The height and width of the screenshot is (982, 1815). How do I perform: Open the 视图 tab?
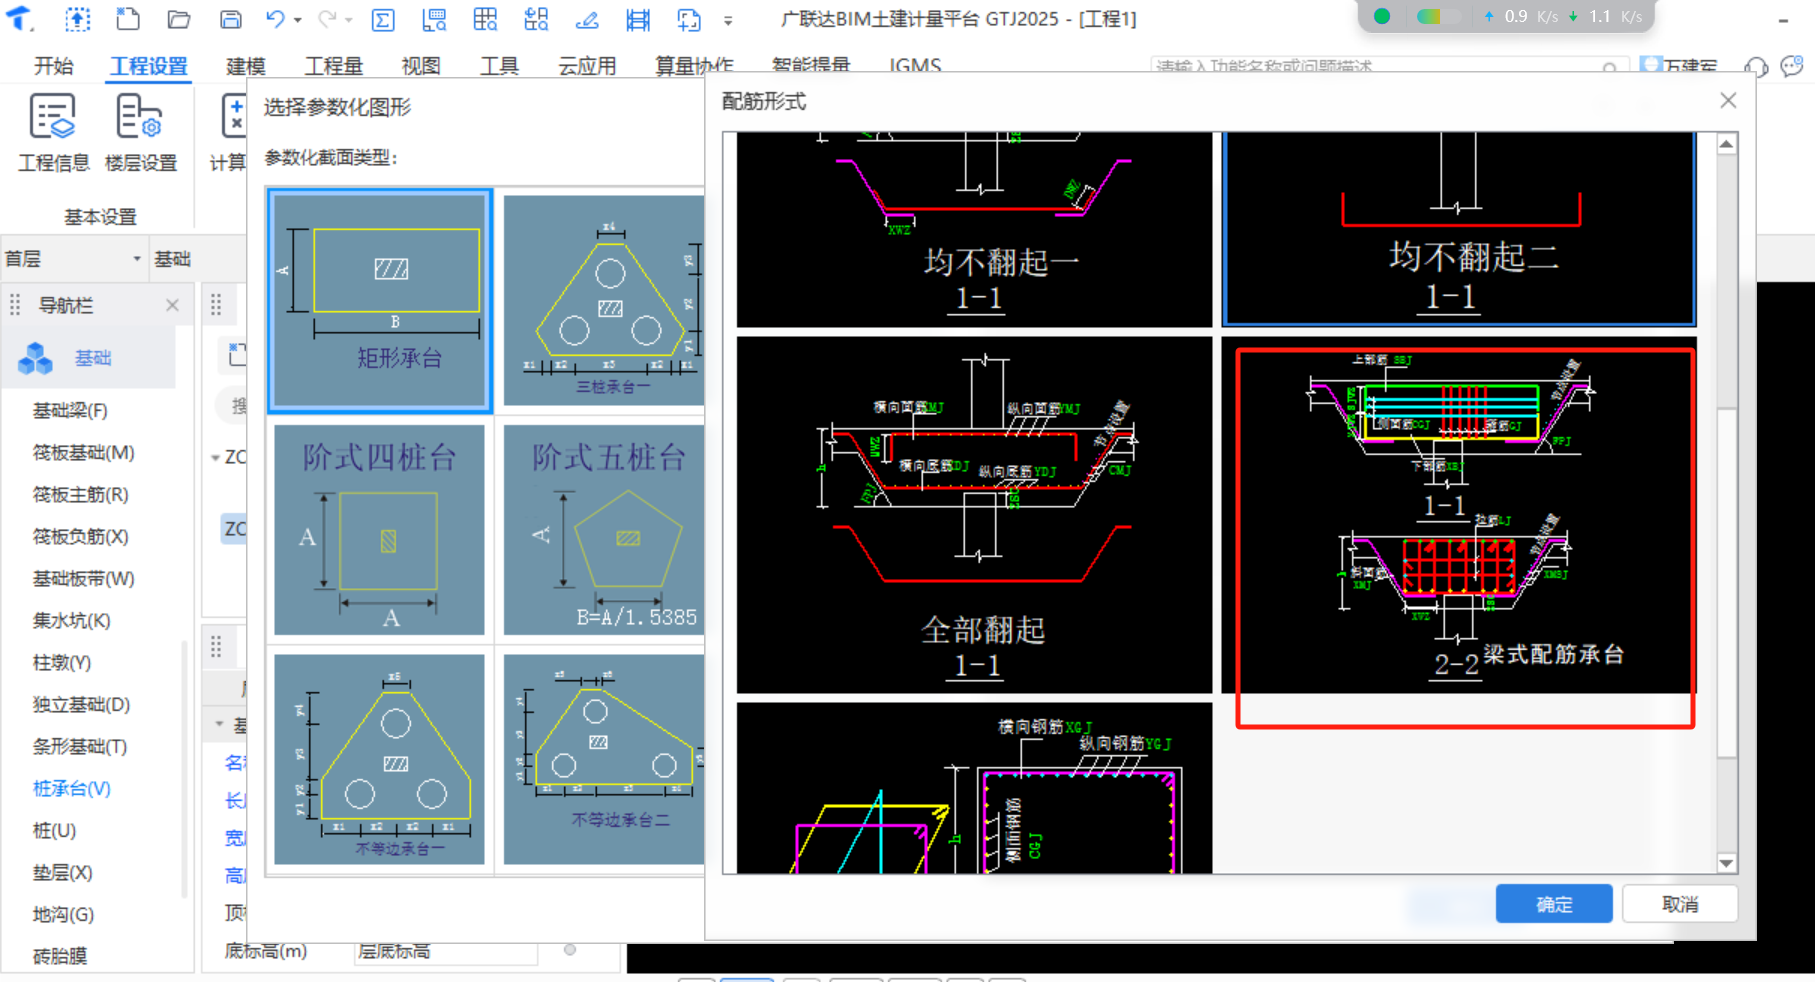pos(421,66)
